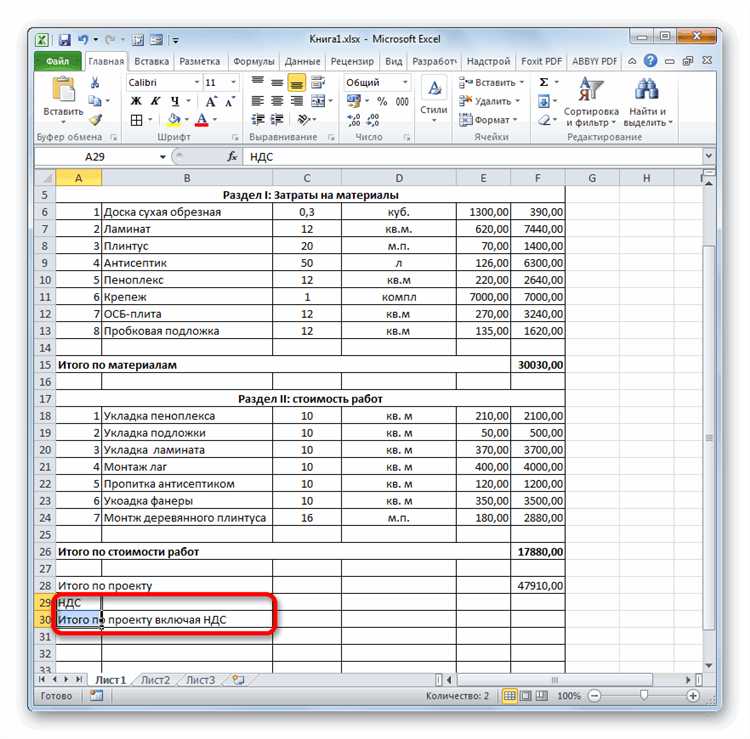This screenshot has height=739, width=750.
Task: Toggle underline with the Ч button
Action: click(175, 101)
